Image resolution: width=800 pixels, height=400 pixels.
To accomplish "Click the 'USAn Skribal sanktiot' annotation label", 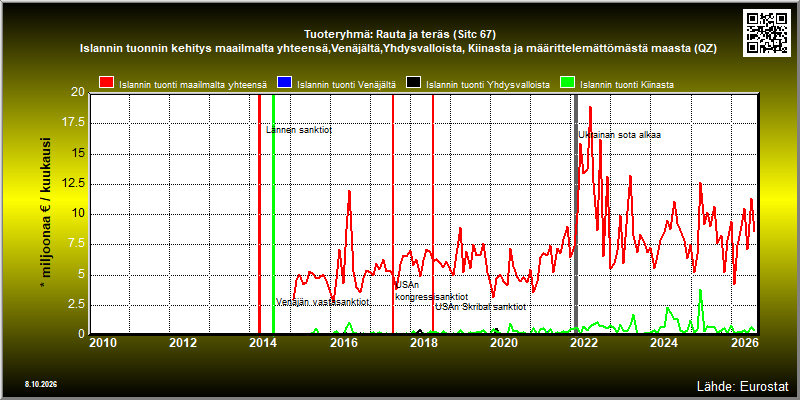I will 480,307.
